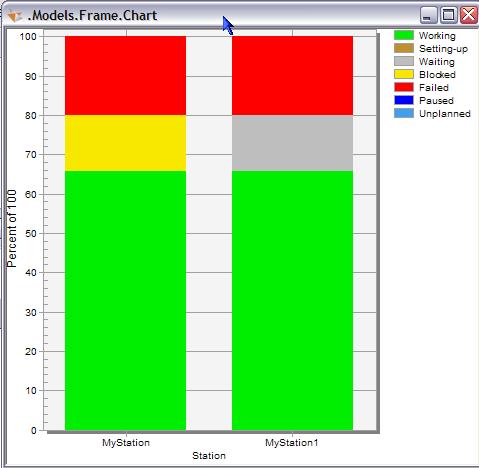Click the green Working legend swatch
The width and height of the screenshot is (479, 468).
coord(404,35)
